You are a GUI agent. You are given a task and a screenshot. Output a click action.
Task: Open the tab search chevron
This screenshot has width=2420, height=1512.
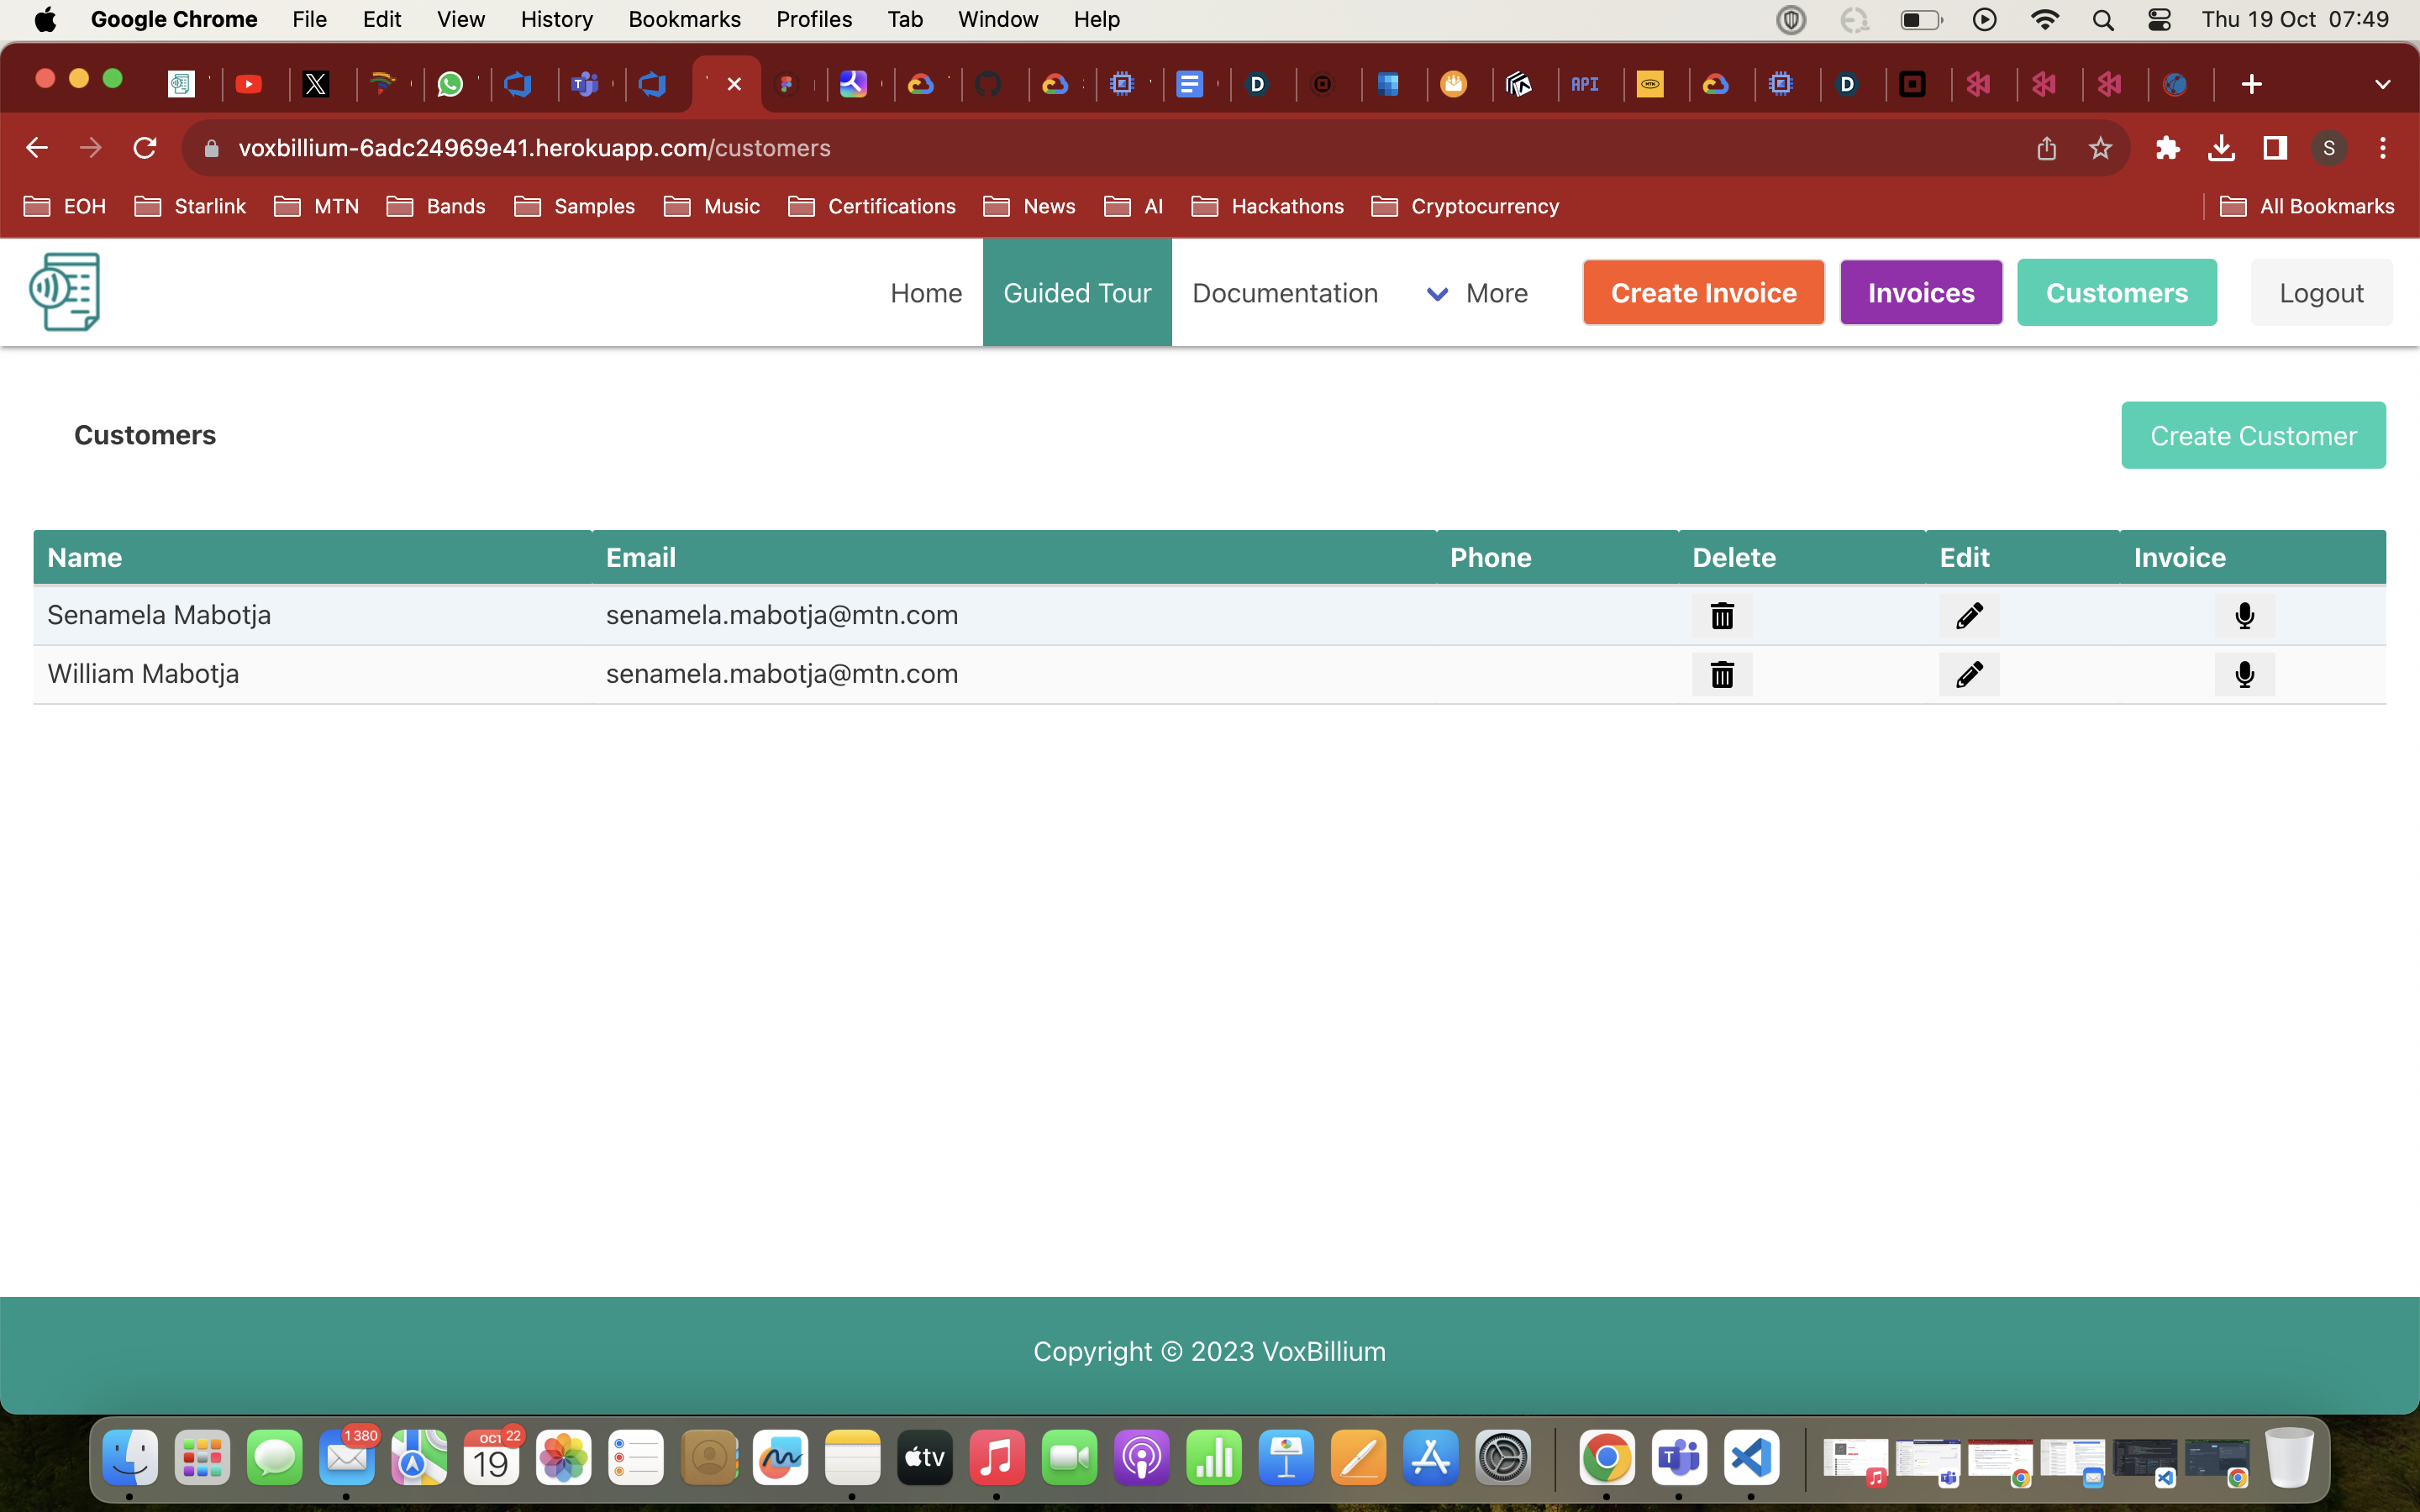coord(2382,84)
